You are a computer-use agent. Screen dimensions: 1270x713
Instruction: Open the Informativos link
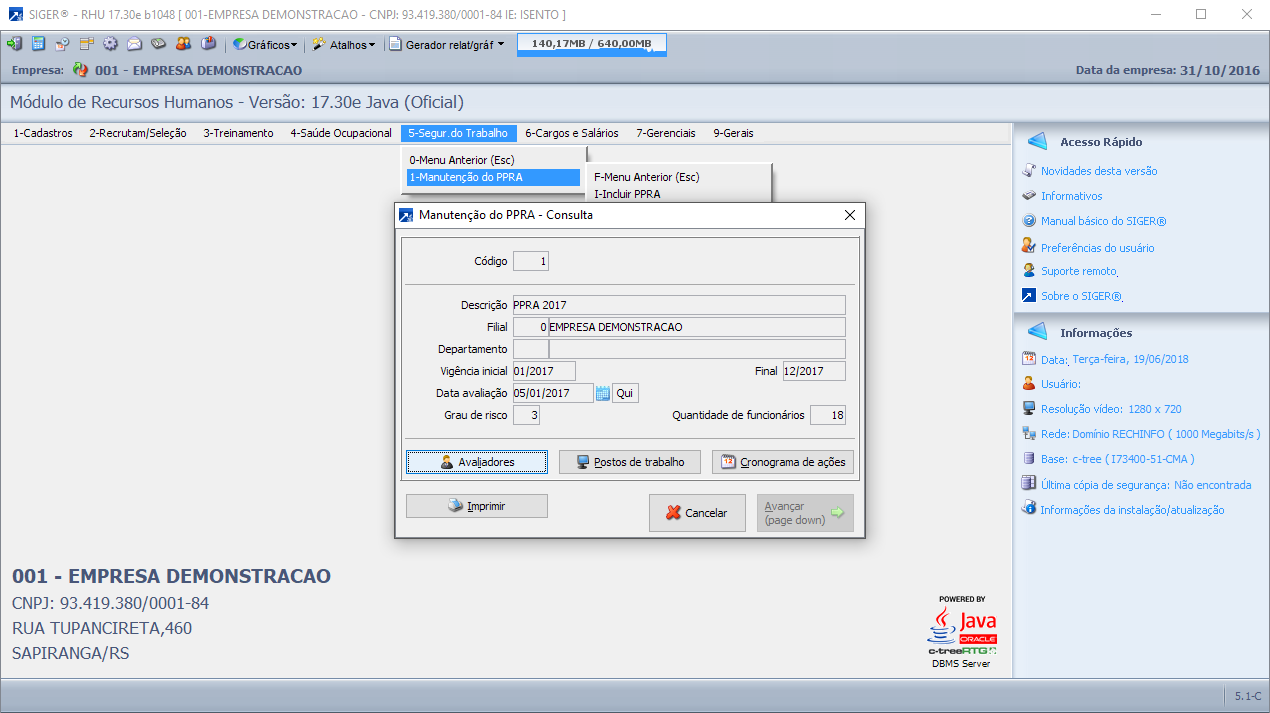click(x=1071, y=196)
